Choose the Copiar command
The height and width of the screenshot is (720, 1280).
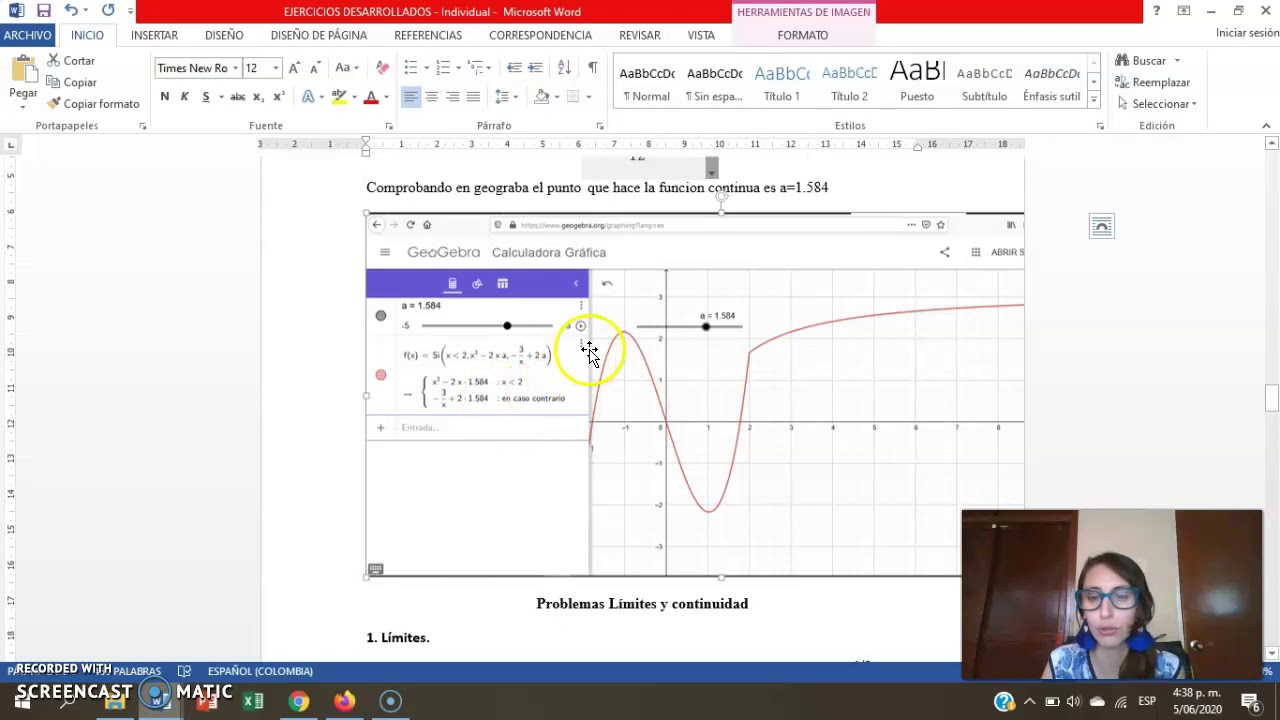(x=71, y=82)
